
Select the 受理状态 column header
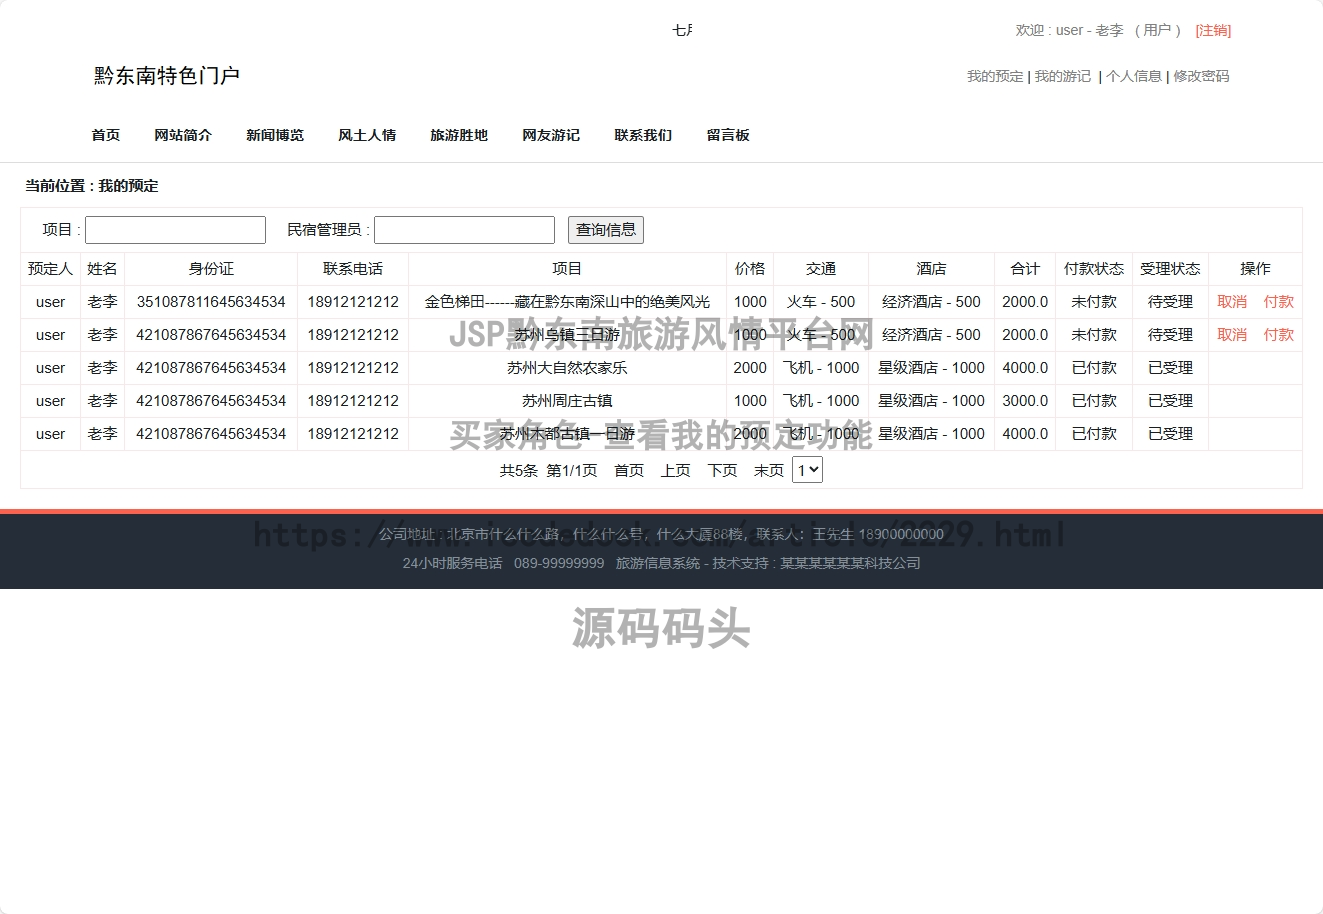[x=1170, y=269]
